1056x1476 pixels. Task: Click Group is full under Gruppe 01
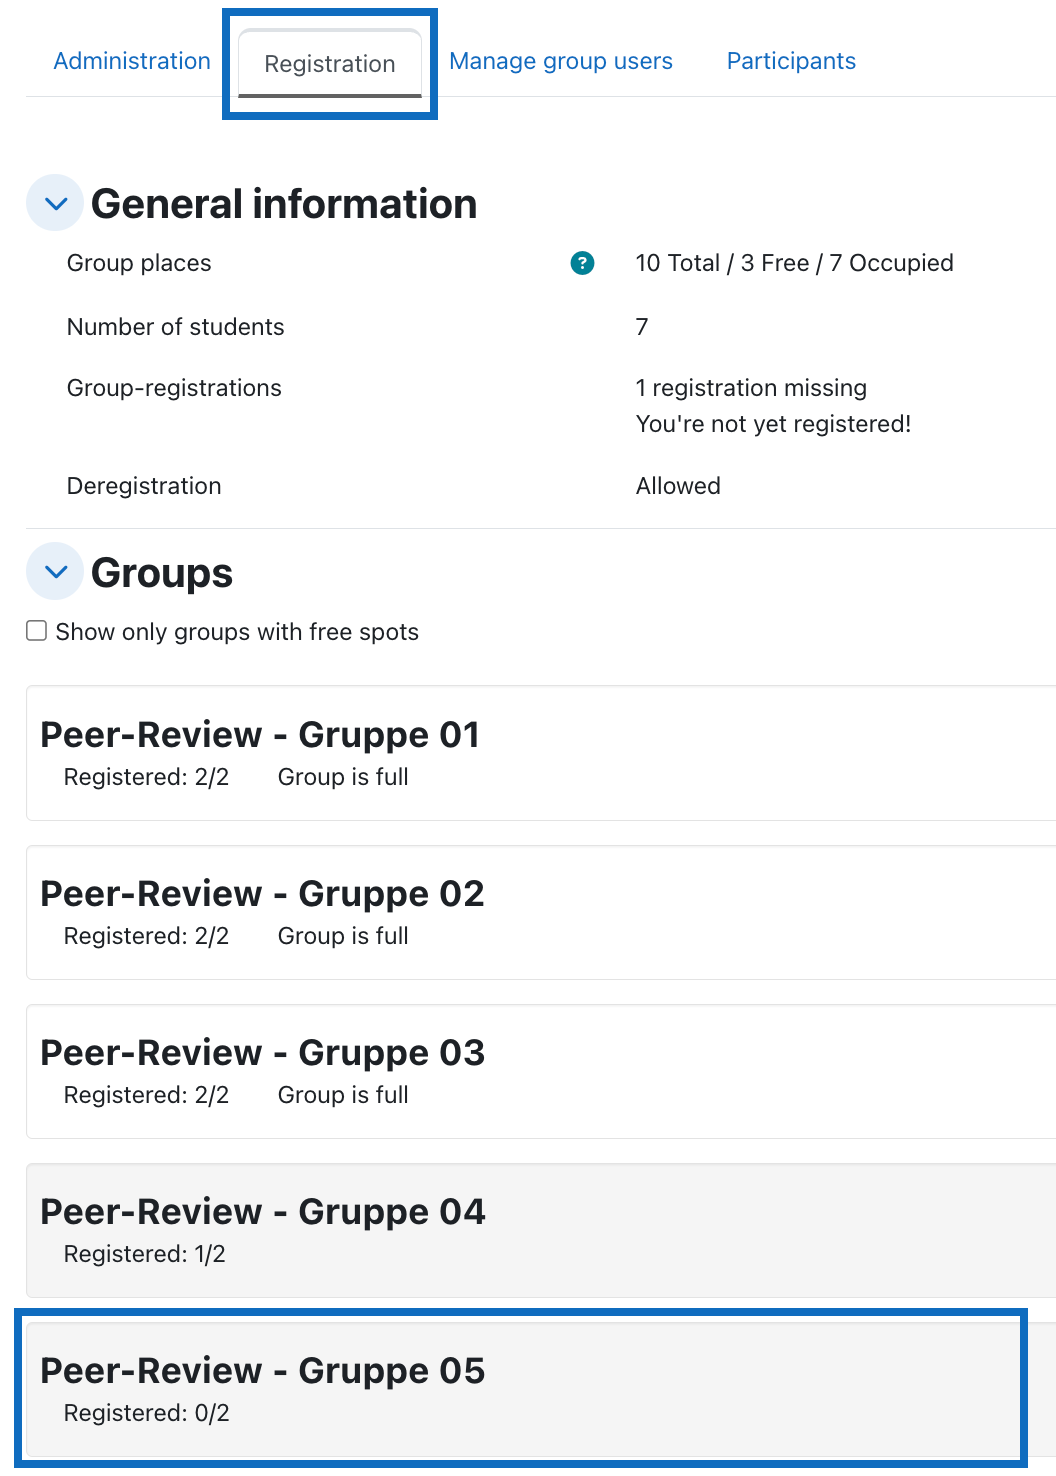click(343, 777)
